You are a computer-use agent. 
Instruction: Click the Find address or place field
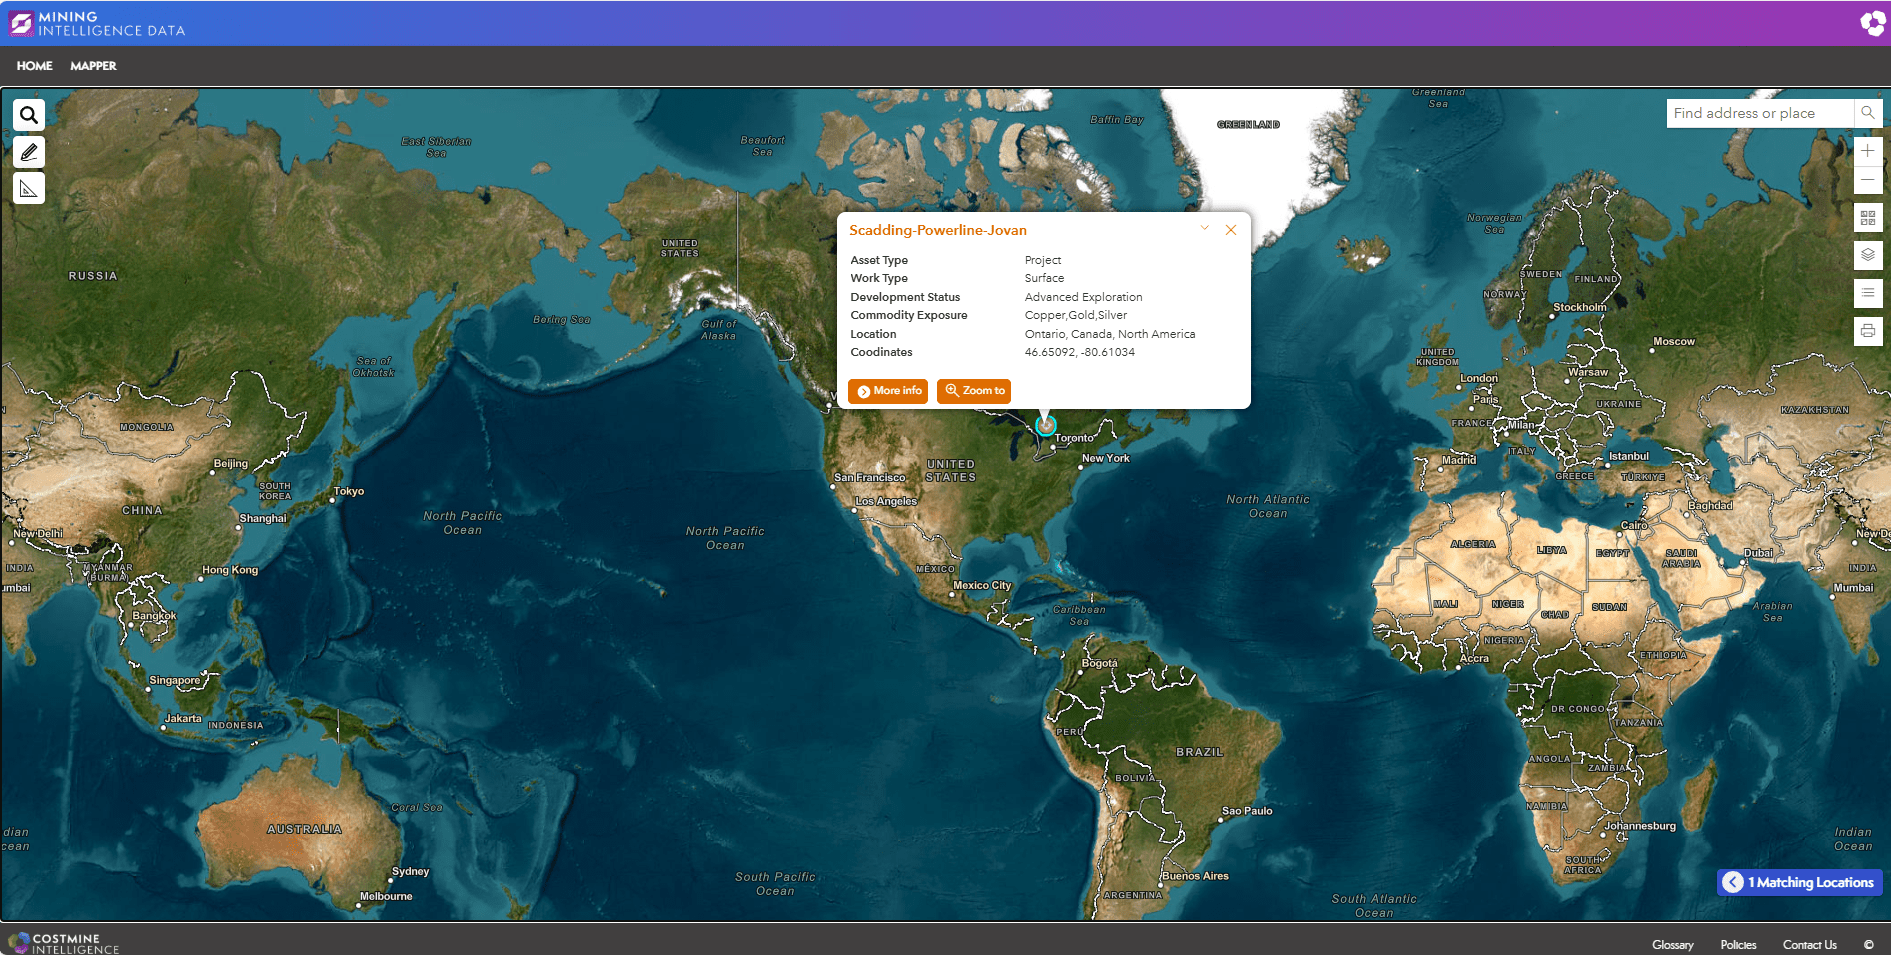tap(1760, 113)
